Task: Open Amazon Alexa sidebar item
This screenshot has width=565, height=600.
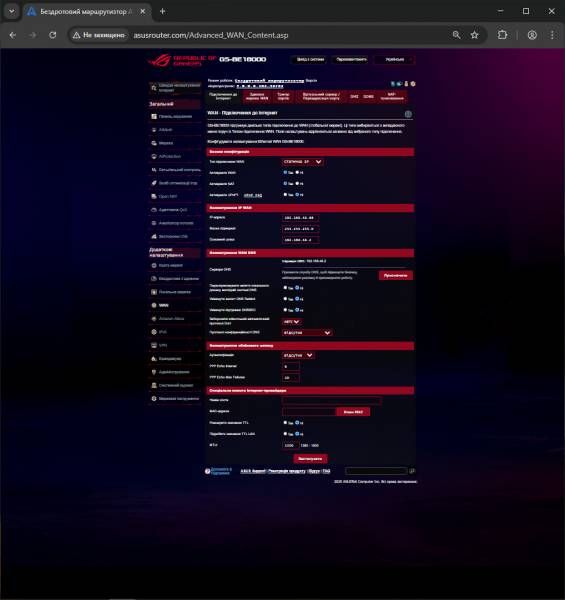Action: coord(174,319)
